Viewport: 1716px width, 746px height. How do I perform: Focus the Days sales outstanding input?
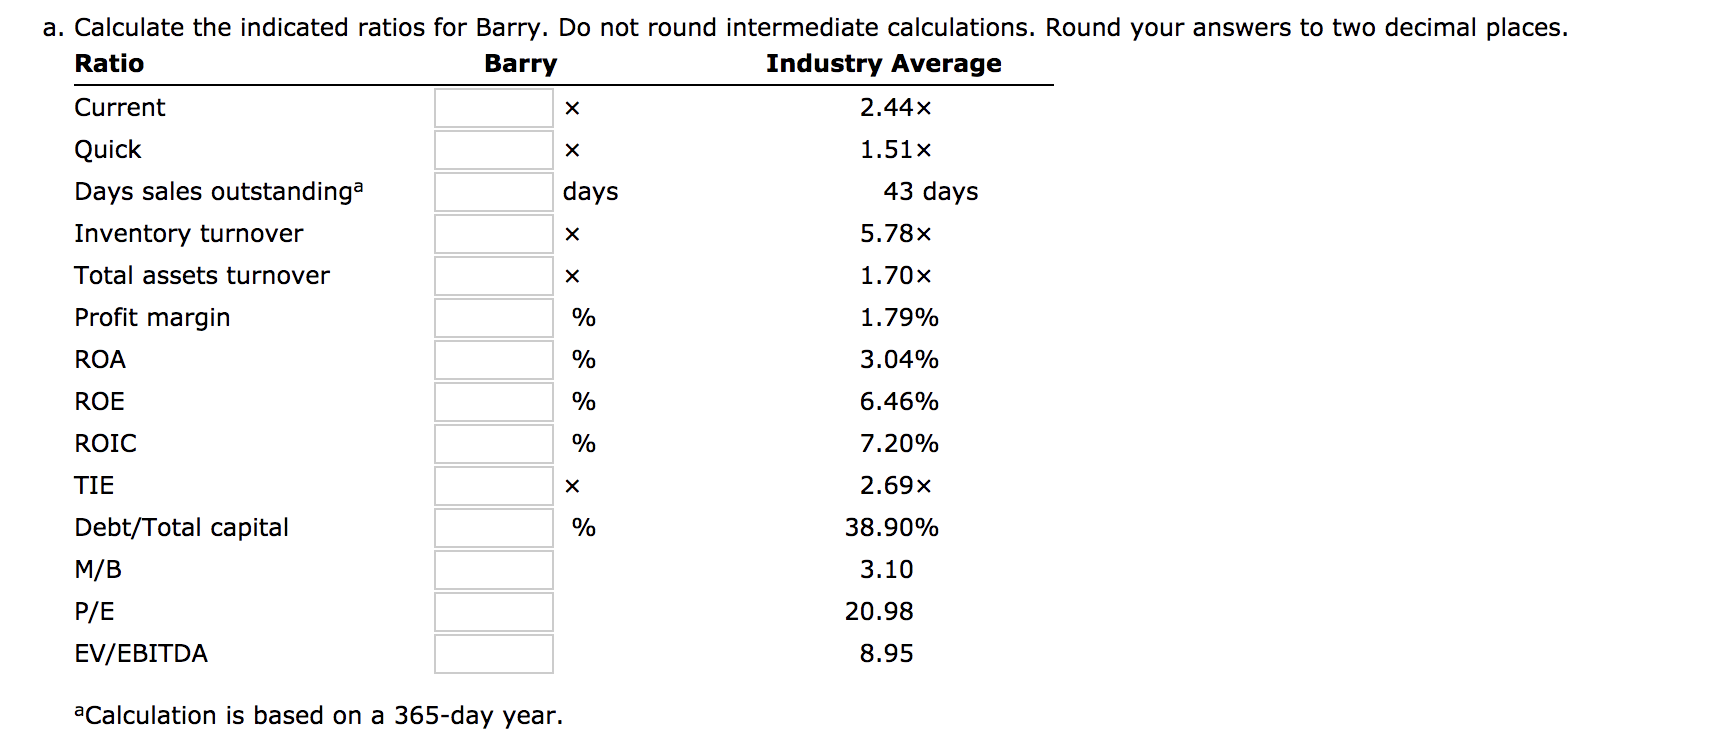coord(494,192)
